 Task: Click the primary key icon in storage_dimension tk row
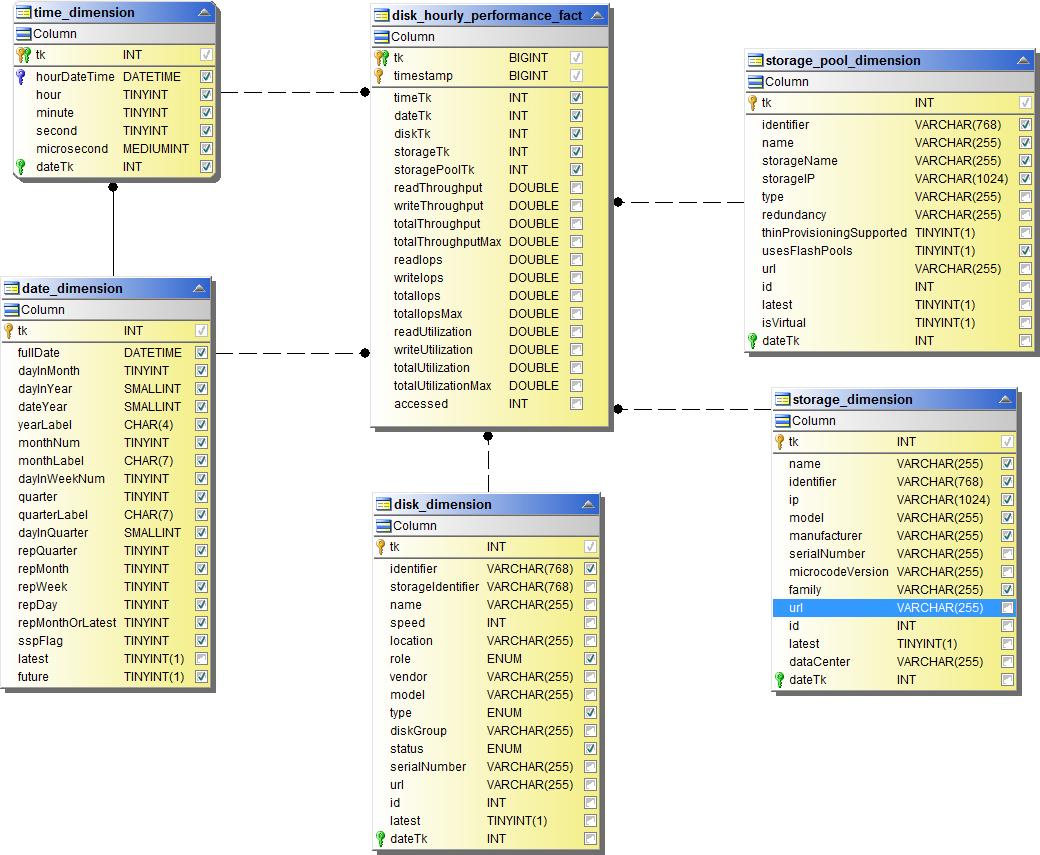click(x=780, y=442)
